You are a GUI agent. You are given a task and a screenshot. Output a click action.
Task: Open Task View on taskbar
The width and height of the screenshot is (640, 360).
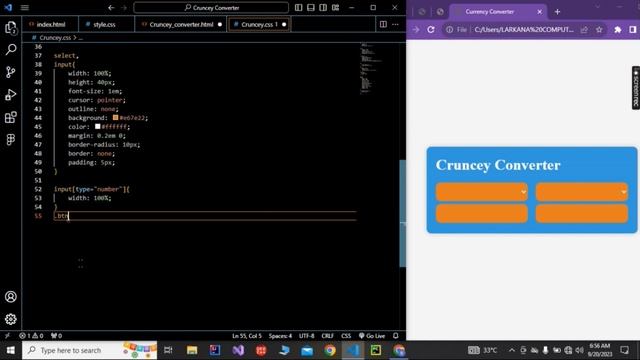point(168,350)
